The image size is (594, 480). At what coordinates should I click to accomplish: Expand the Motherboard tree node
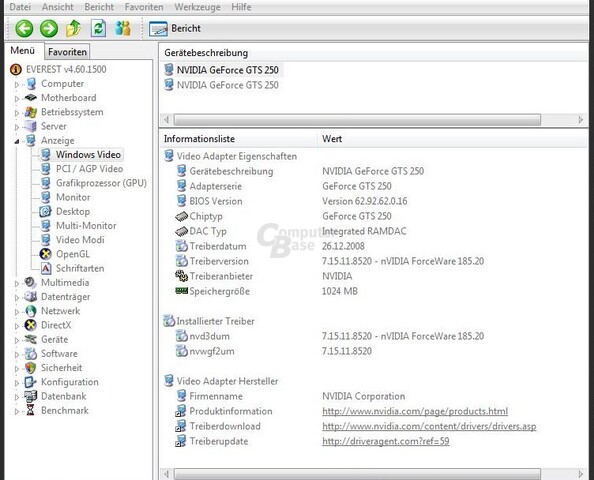tap(16, 99)
